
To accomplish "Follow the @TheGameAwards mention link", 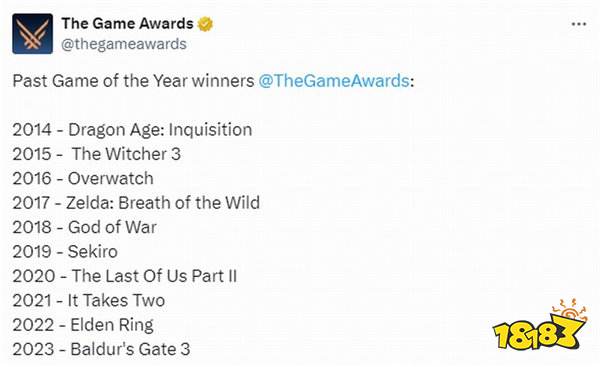I will pos(334,81).
